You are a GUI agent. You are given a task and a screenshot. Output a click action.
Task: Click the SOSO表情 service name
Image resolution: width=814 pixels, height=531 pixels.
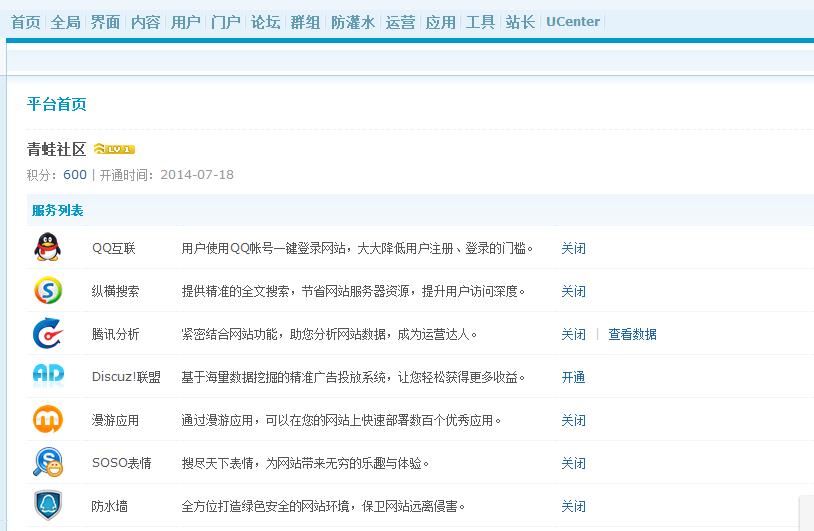[x=121, y=463]
